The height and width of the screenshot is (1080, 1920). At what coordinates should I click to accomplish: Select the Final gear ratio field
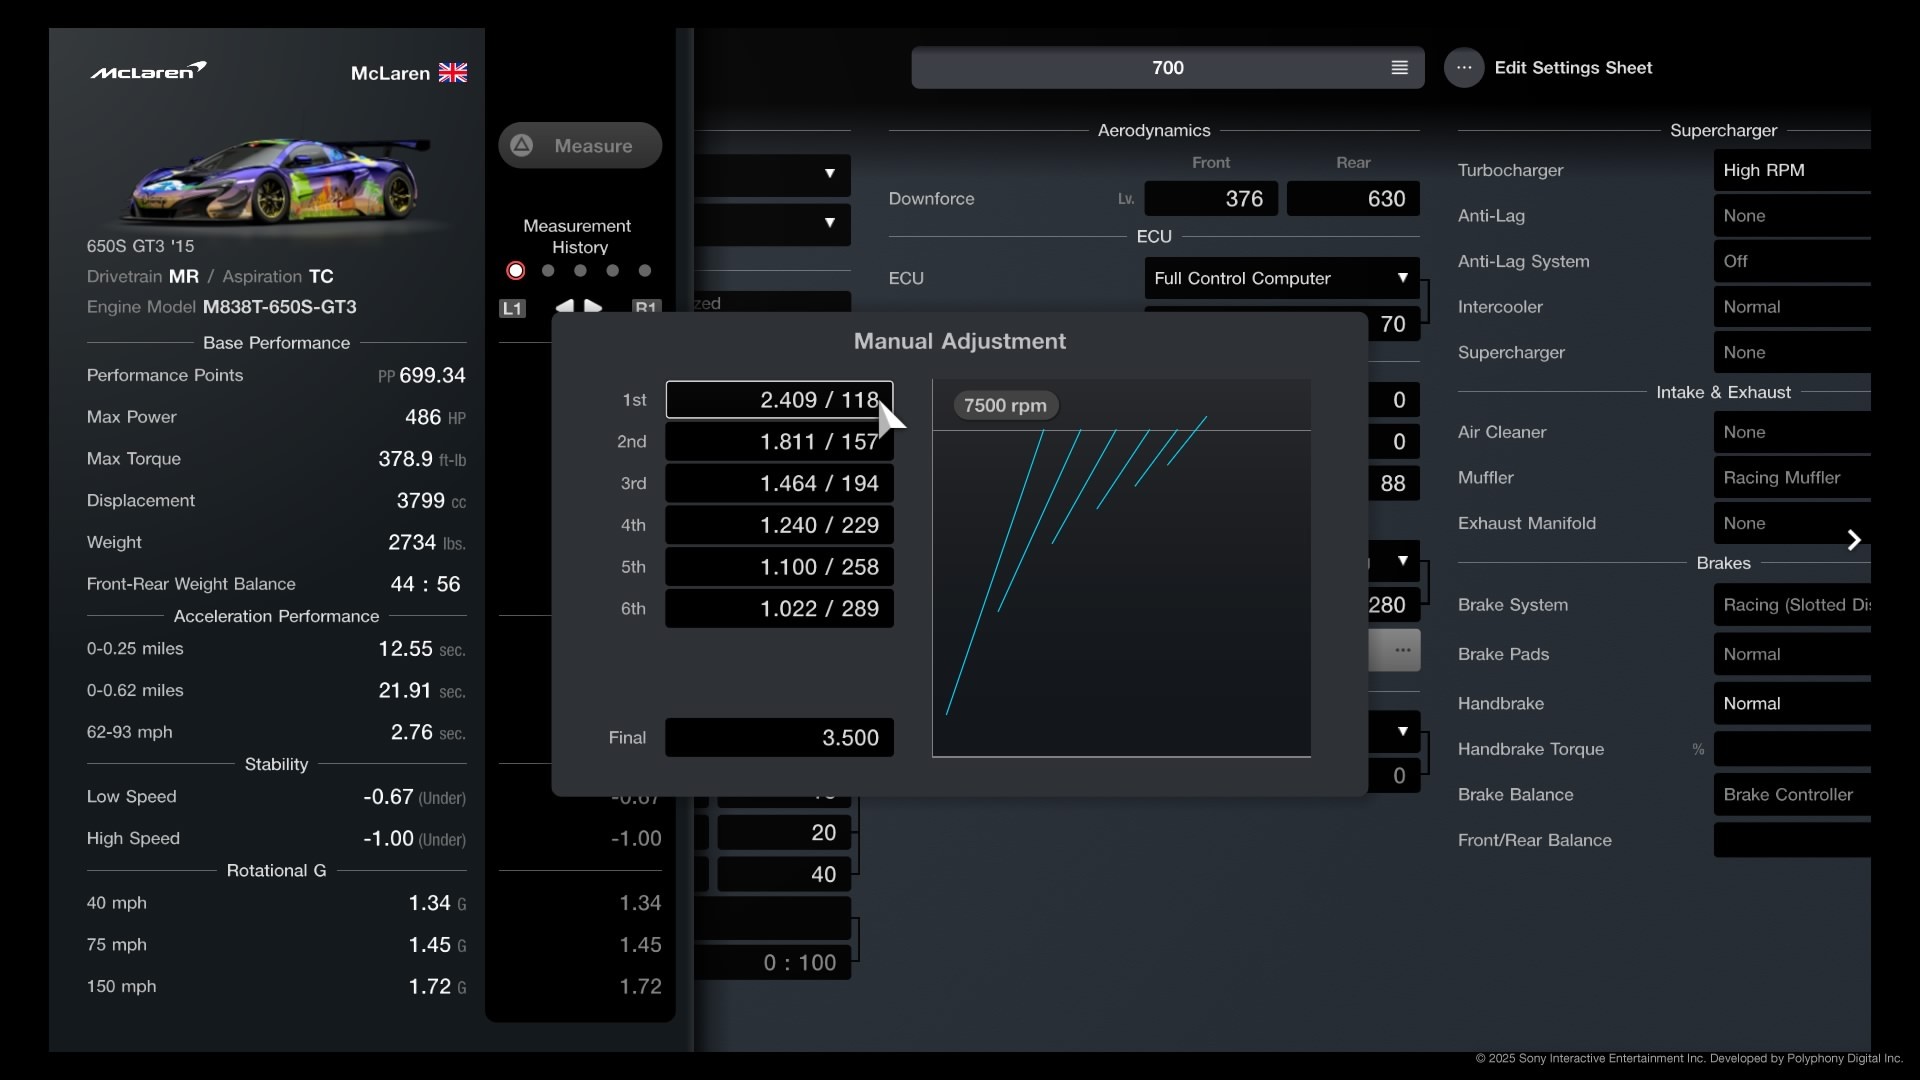(x=779, y=738)
